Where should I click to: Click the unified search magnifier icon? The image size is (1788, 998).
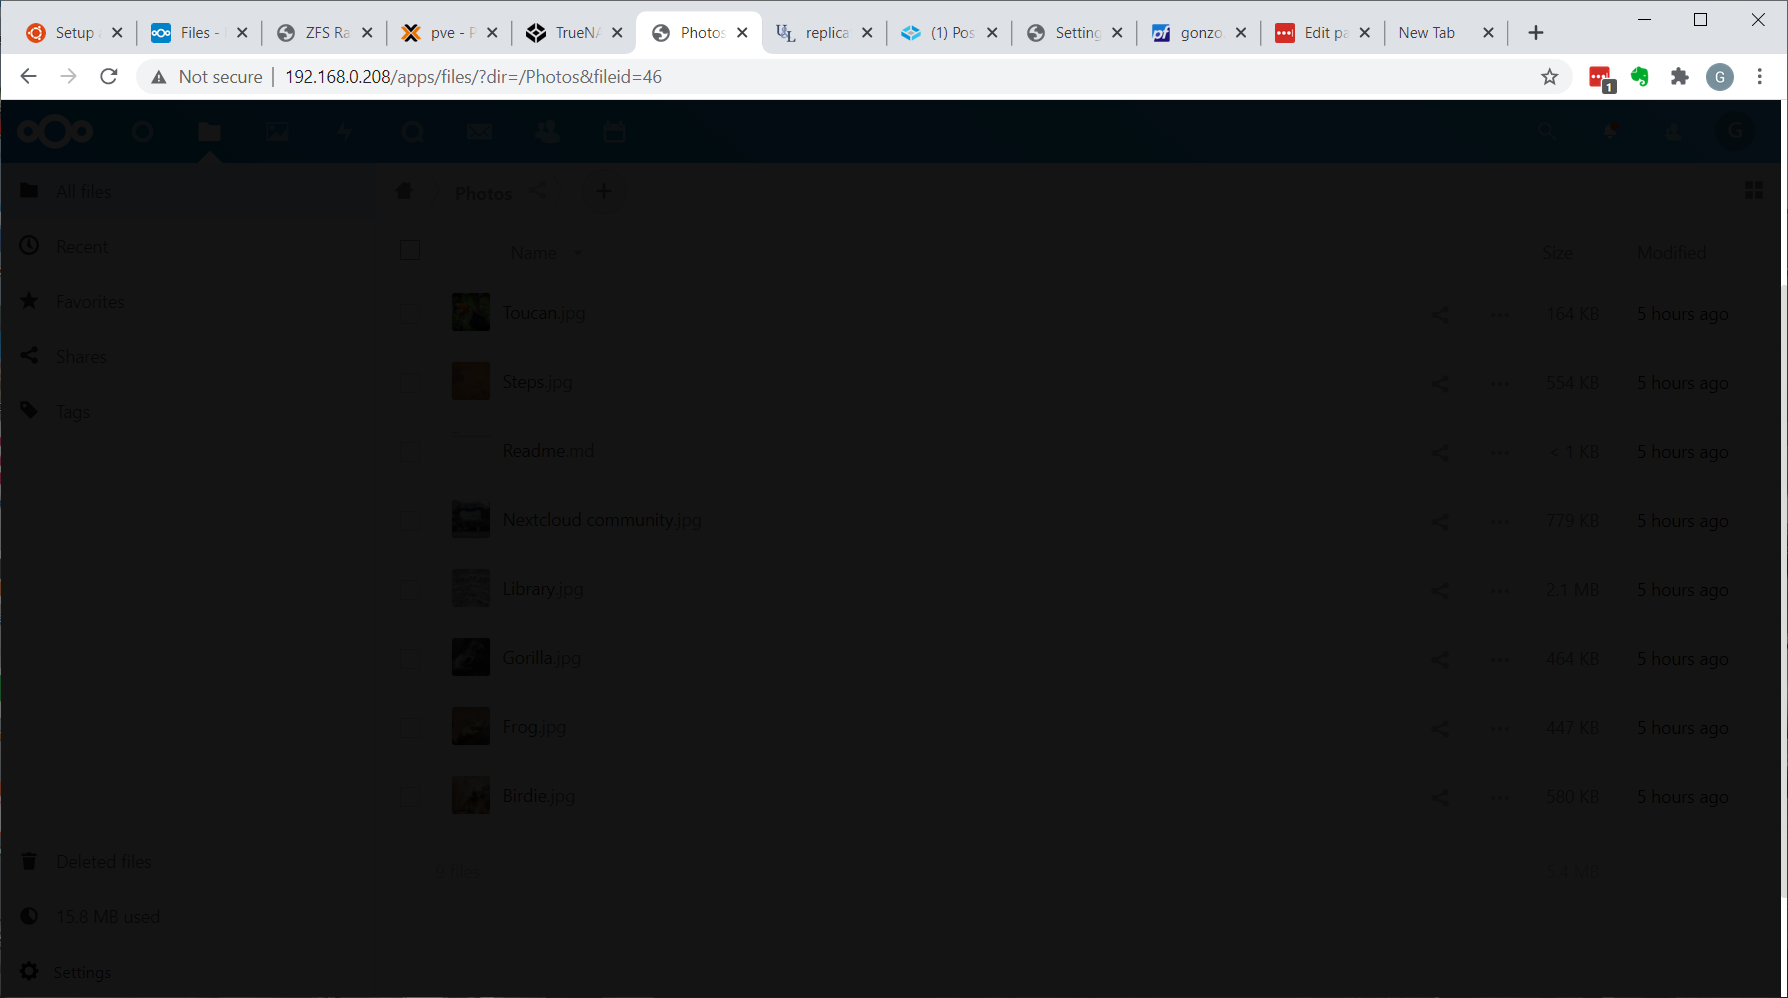point(1547,131)
